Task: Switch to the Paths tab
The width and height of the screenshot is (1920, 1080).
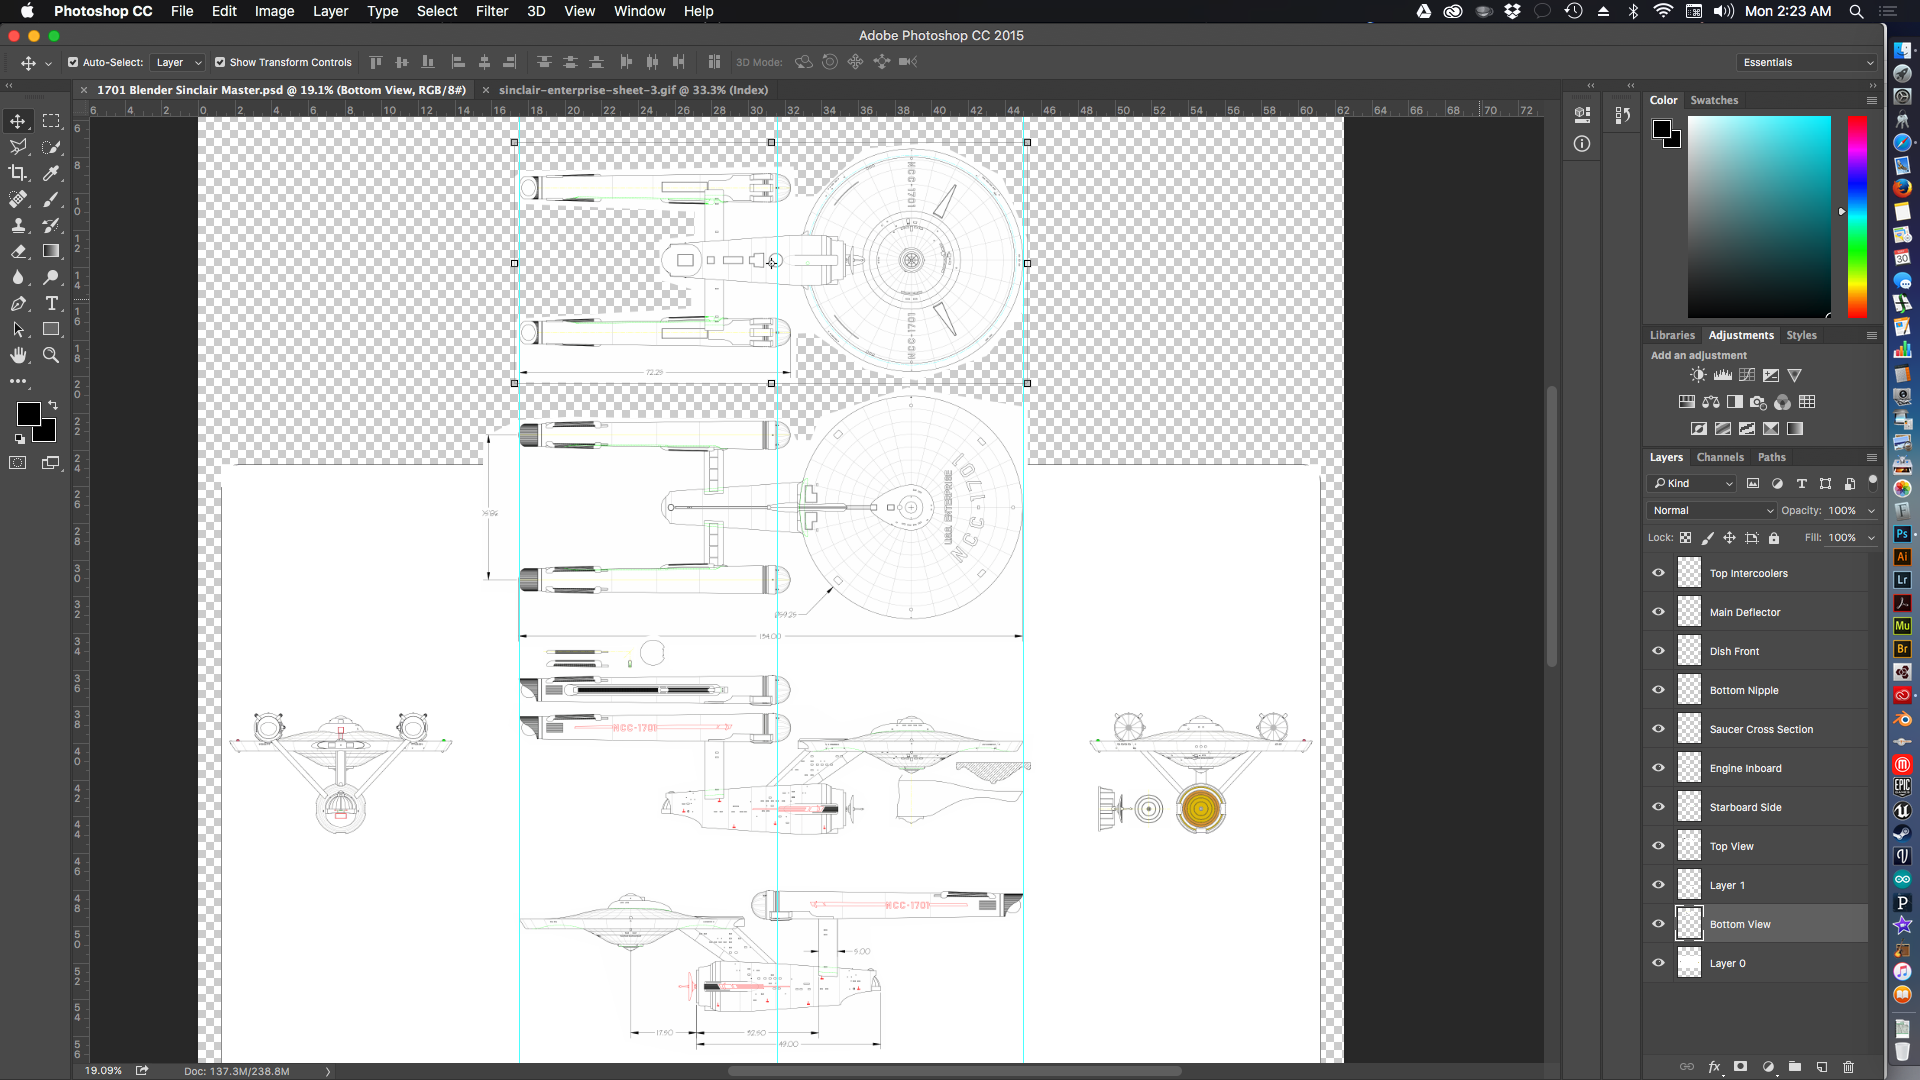Action: [1772, 457]
